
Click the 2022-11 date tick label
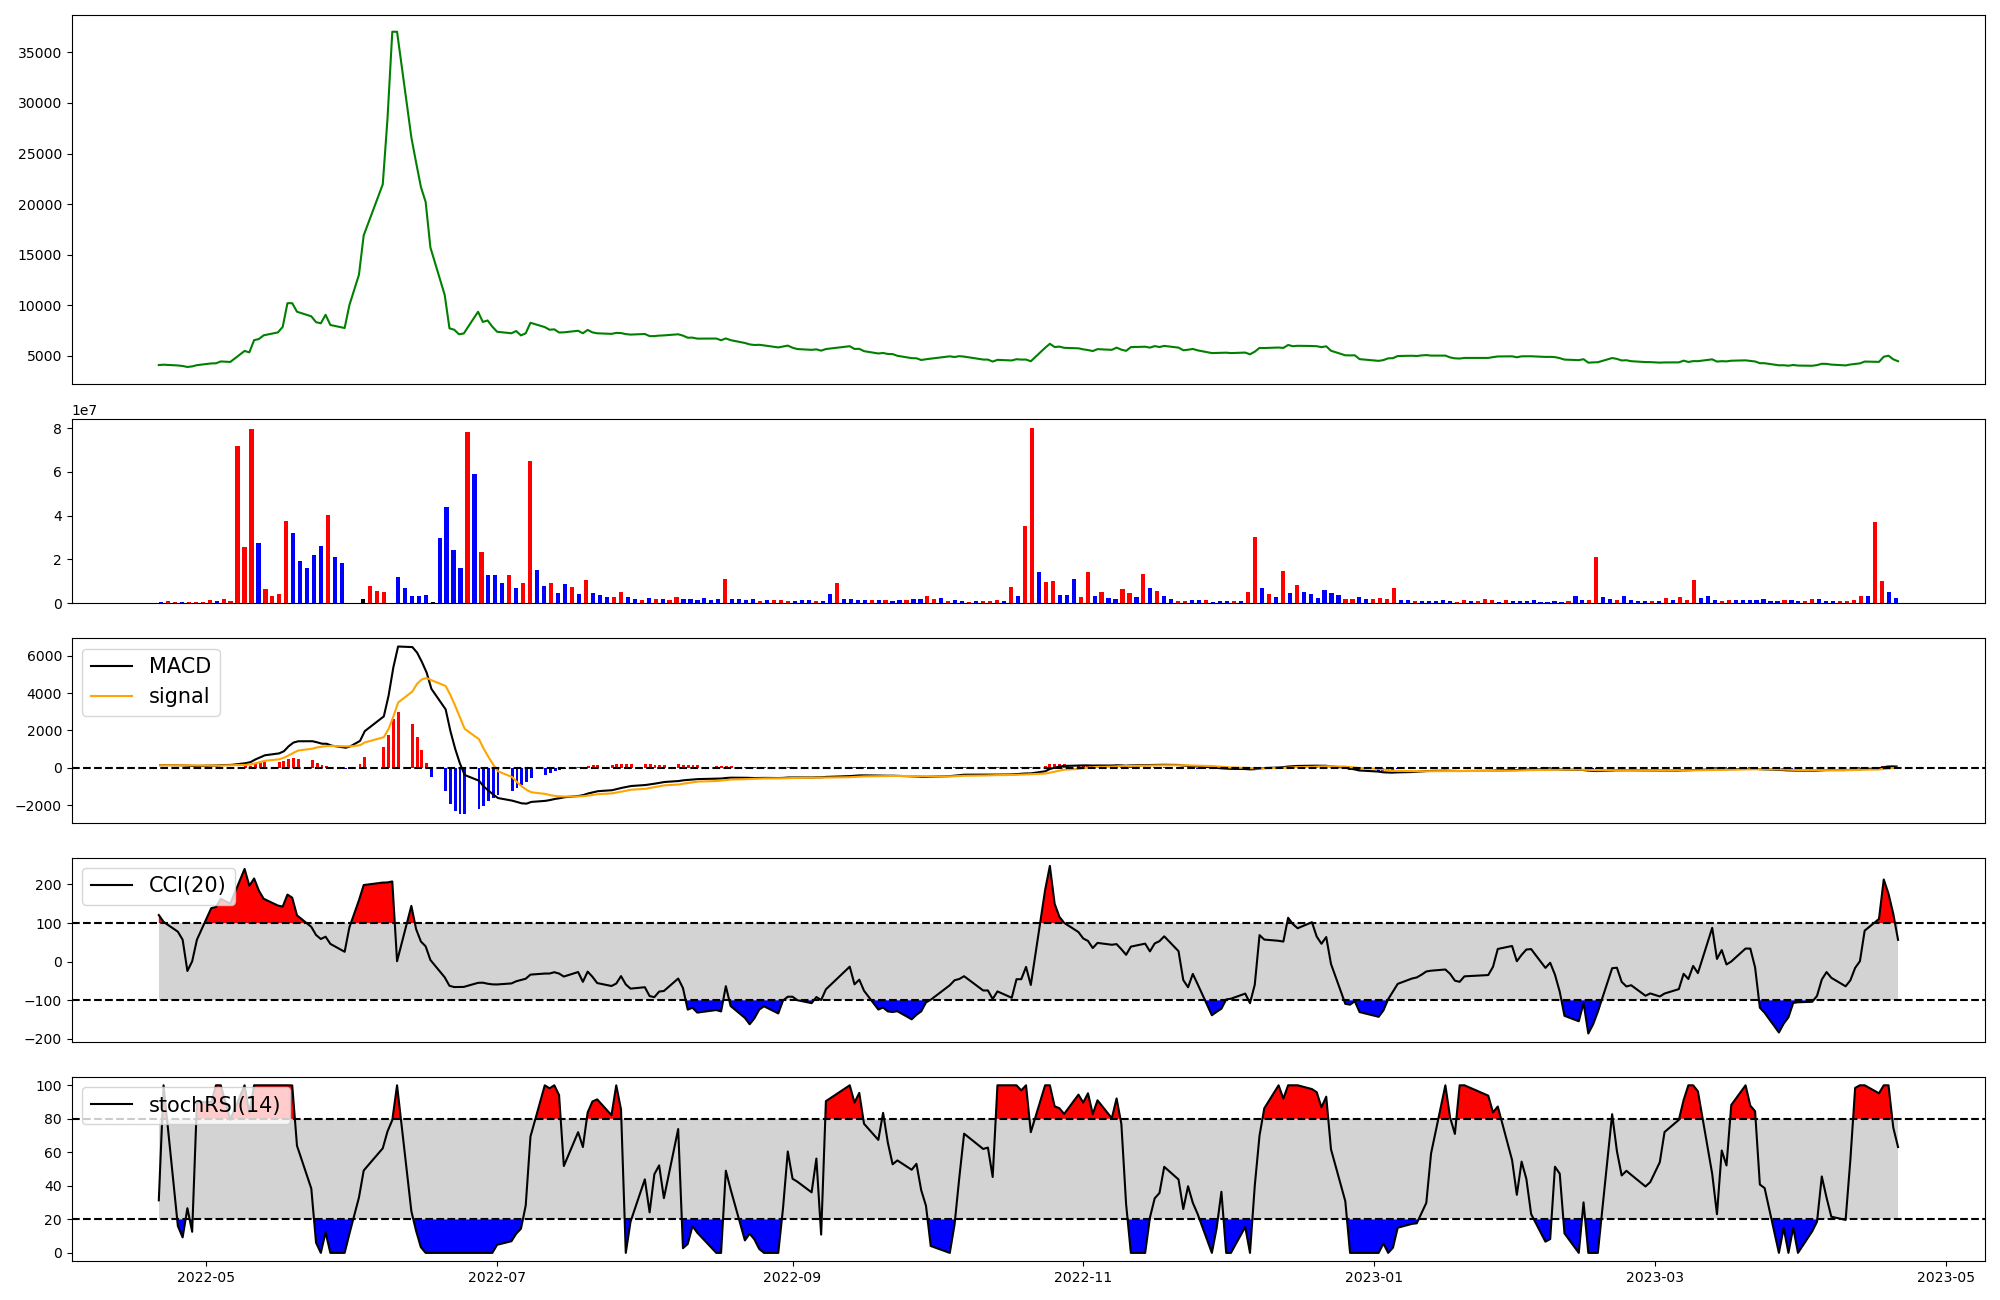coord(1083,1276)
